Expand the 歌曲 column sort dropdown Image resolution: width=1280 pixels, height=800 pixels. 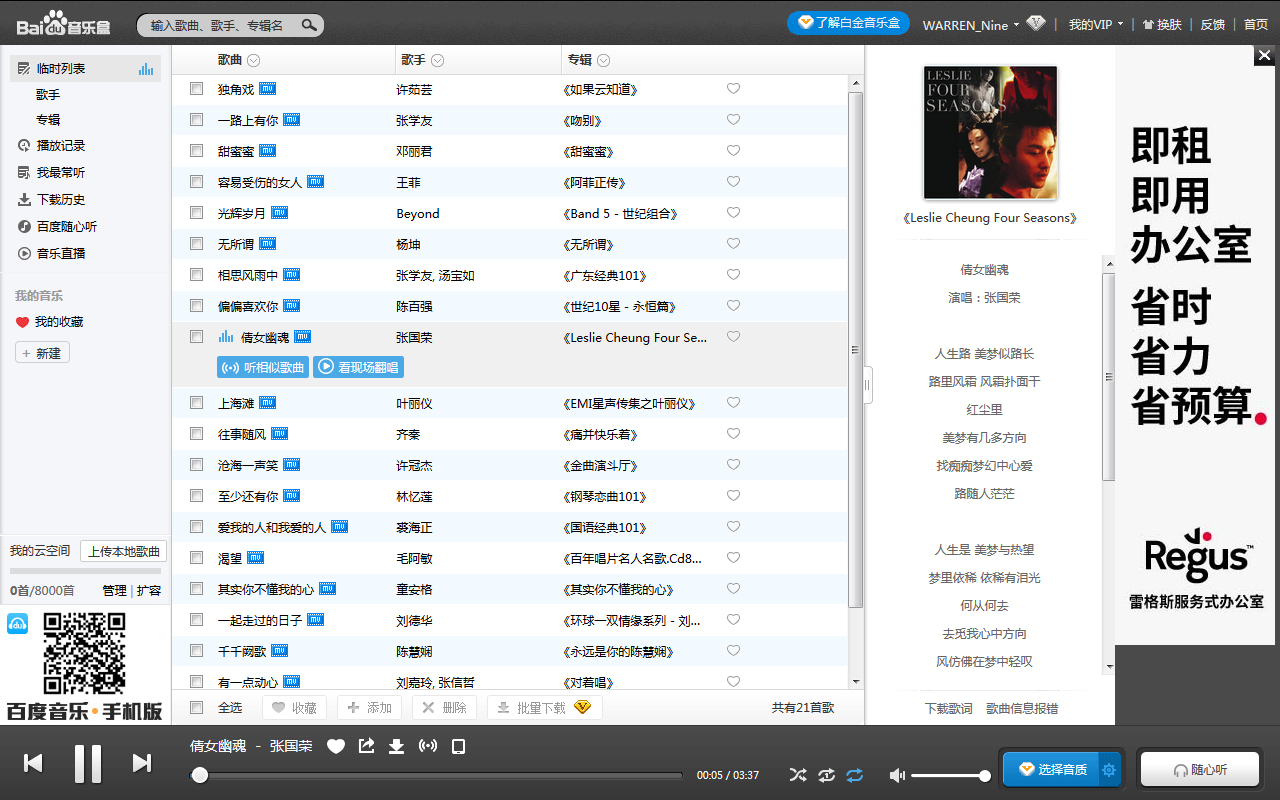pyautogui.click(x=253, y=61)
